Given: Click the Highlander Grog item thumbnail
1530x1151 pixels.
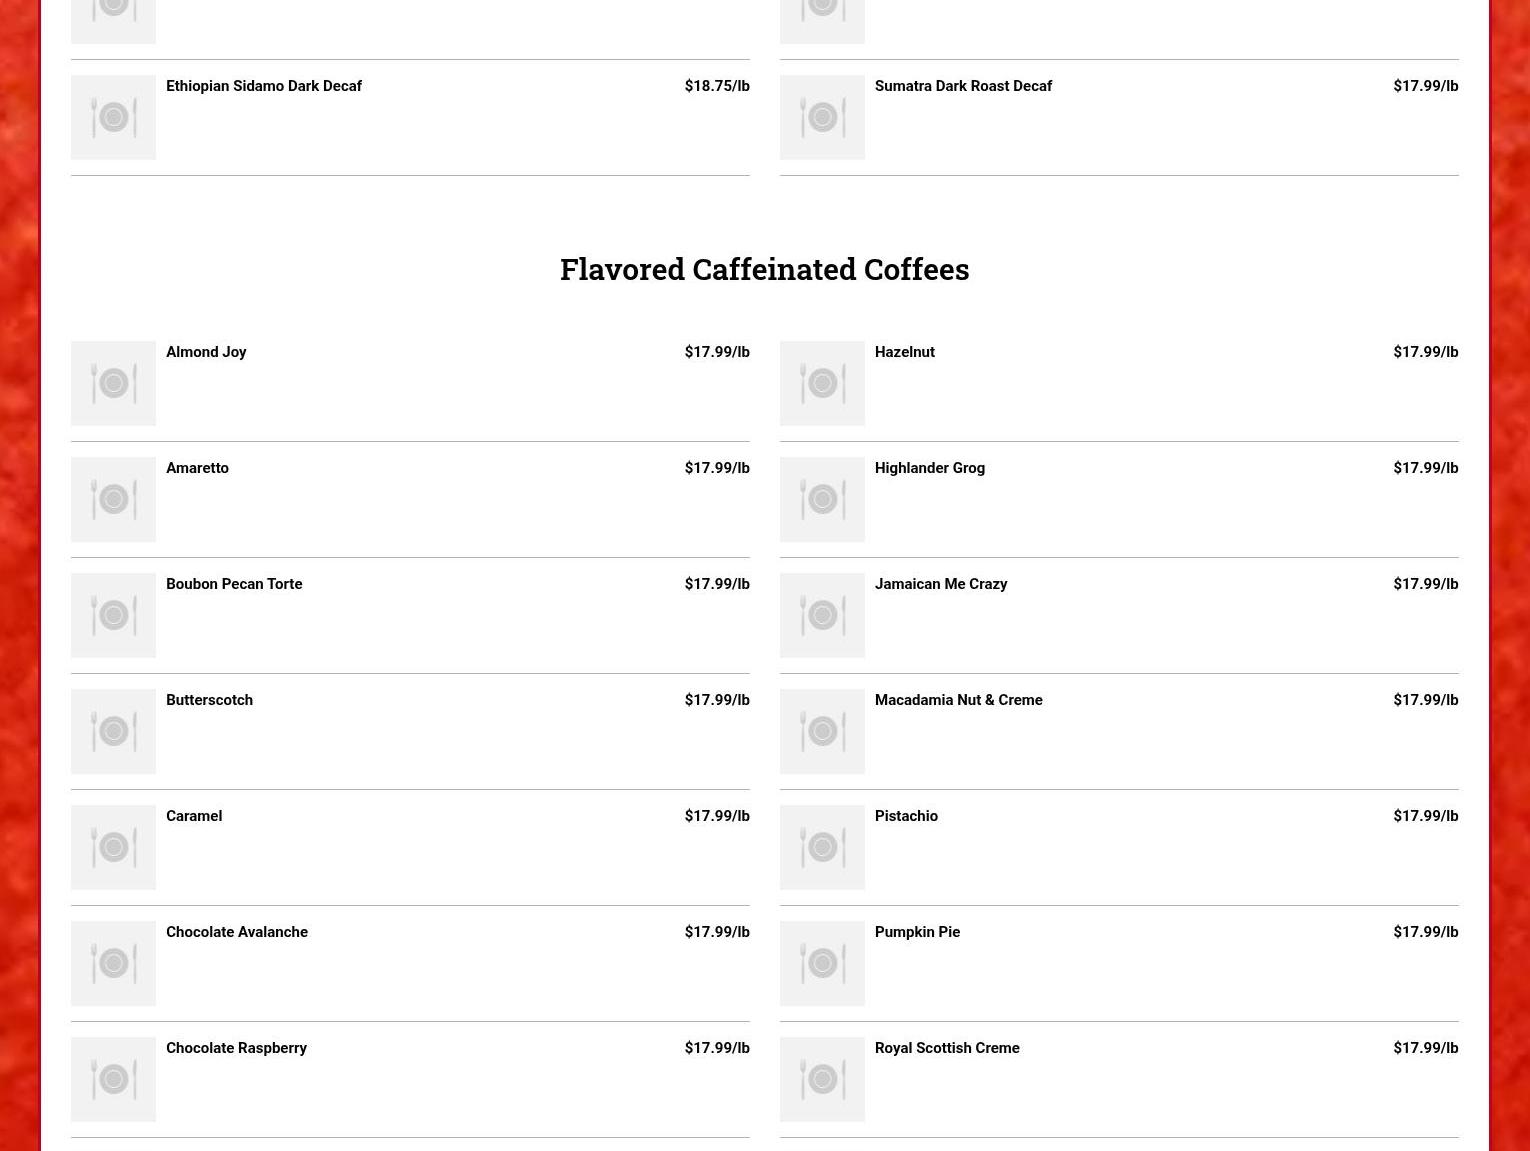Looking at the screenshot, I should 822,499.
